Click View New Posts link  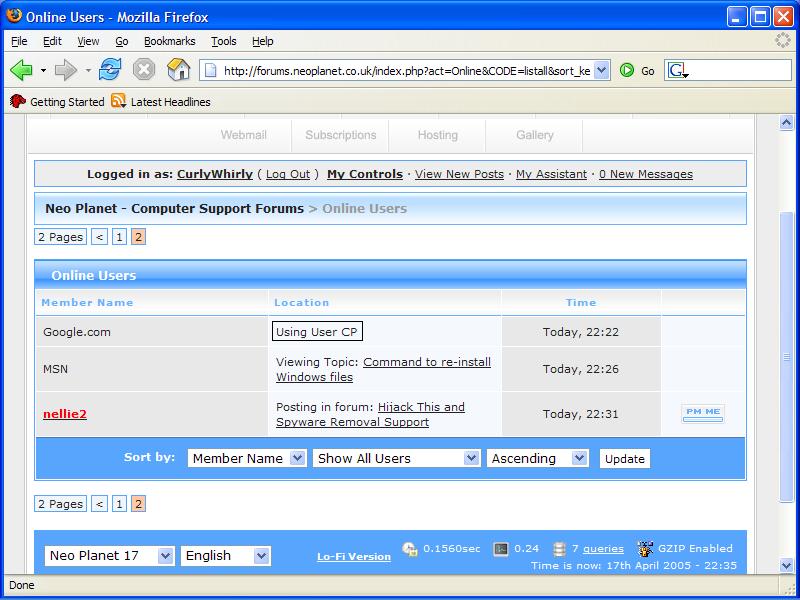(x=459, y=174)
